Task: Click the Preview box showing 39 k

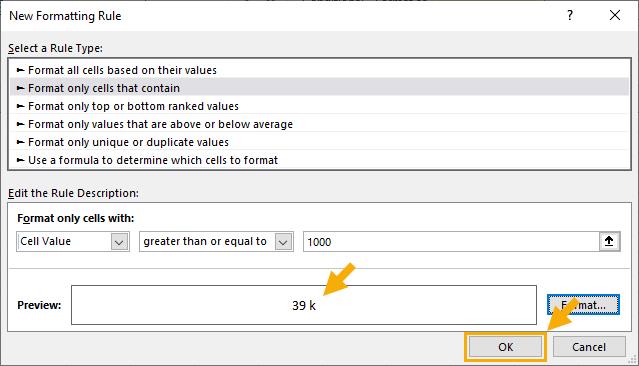Action: pyautogui.click(x=304, y=305)
